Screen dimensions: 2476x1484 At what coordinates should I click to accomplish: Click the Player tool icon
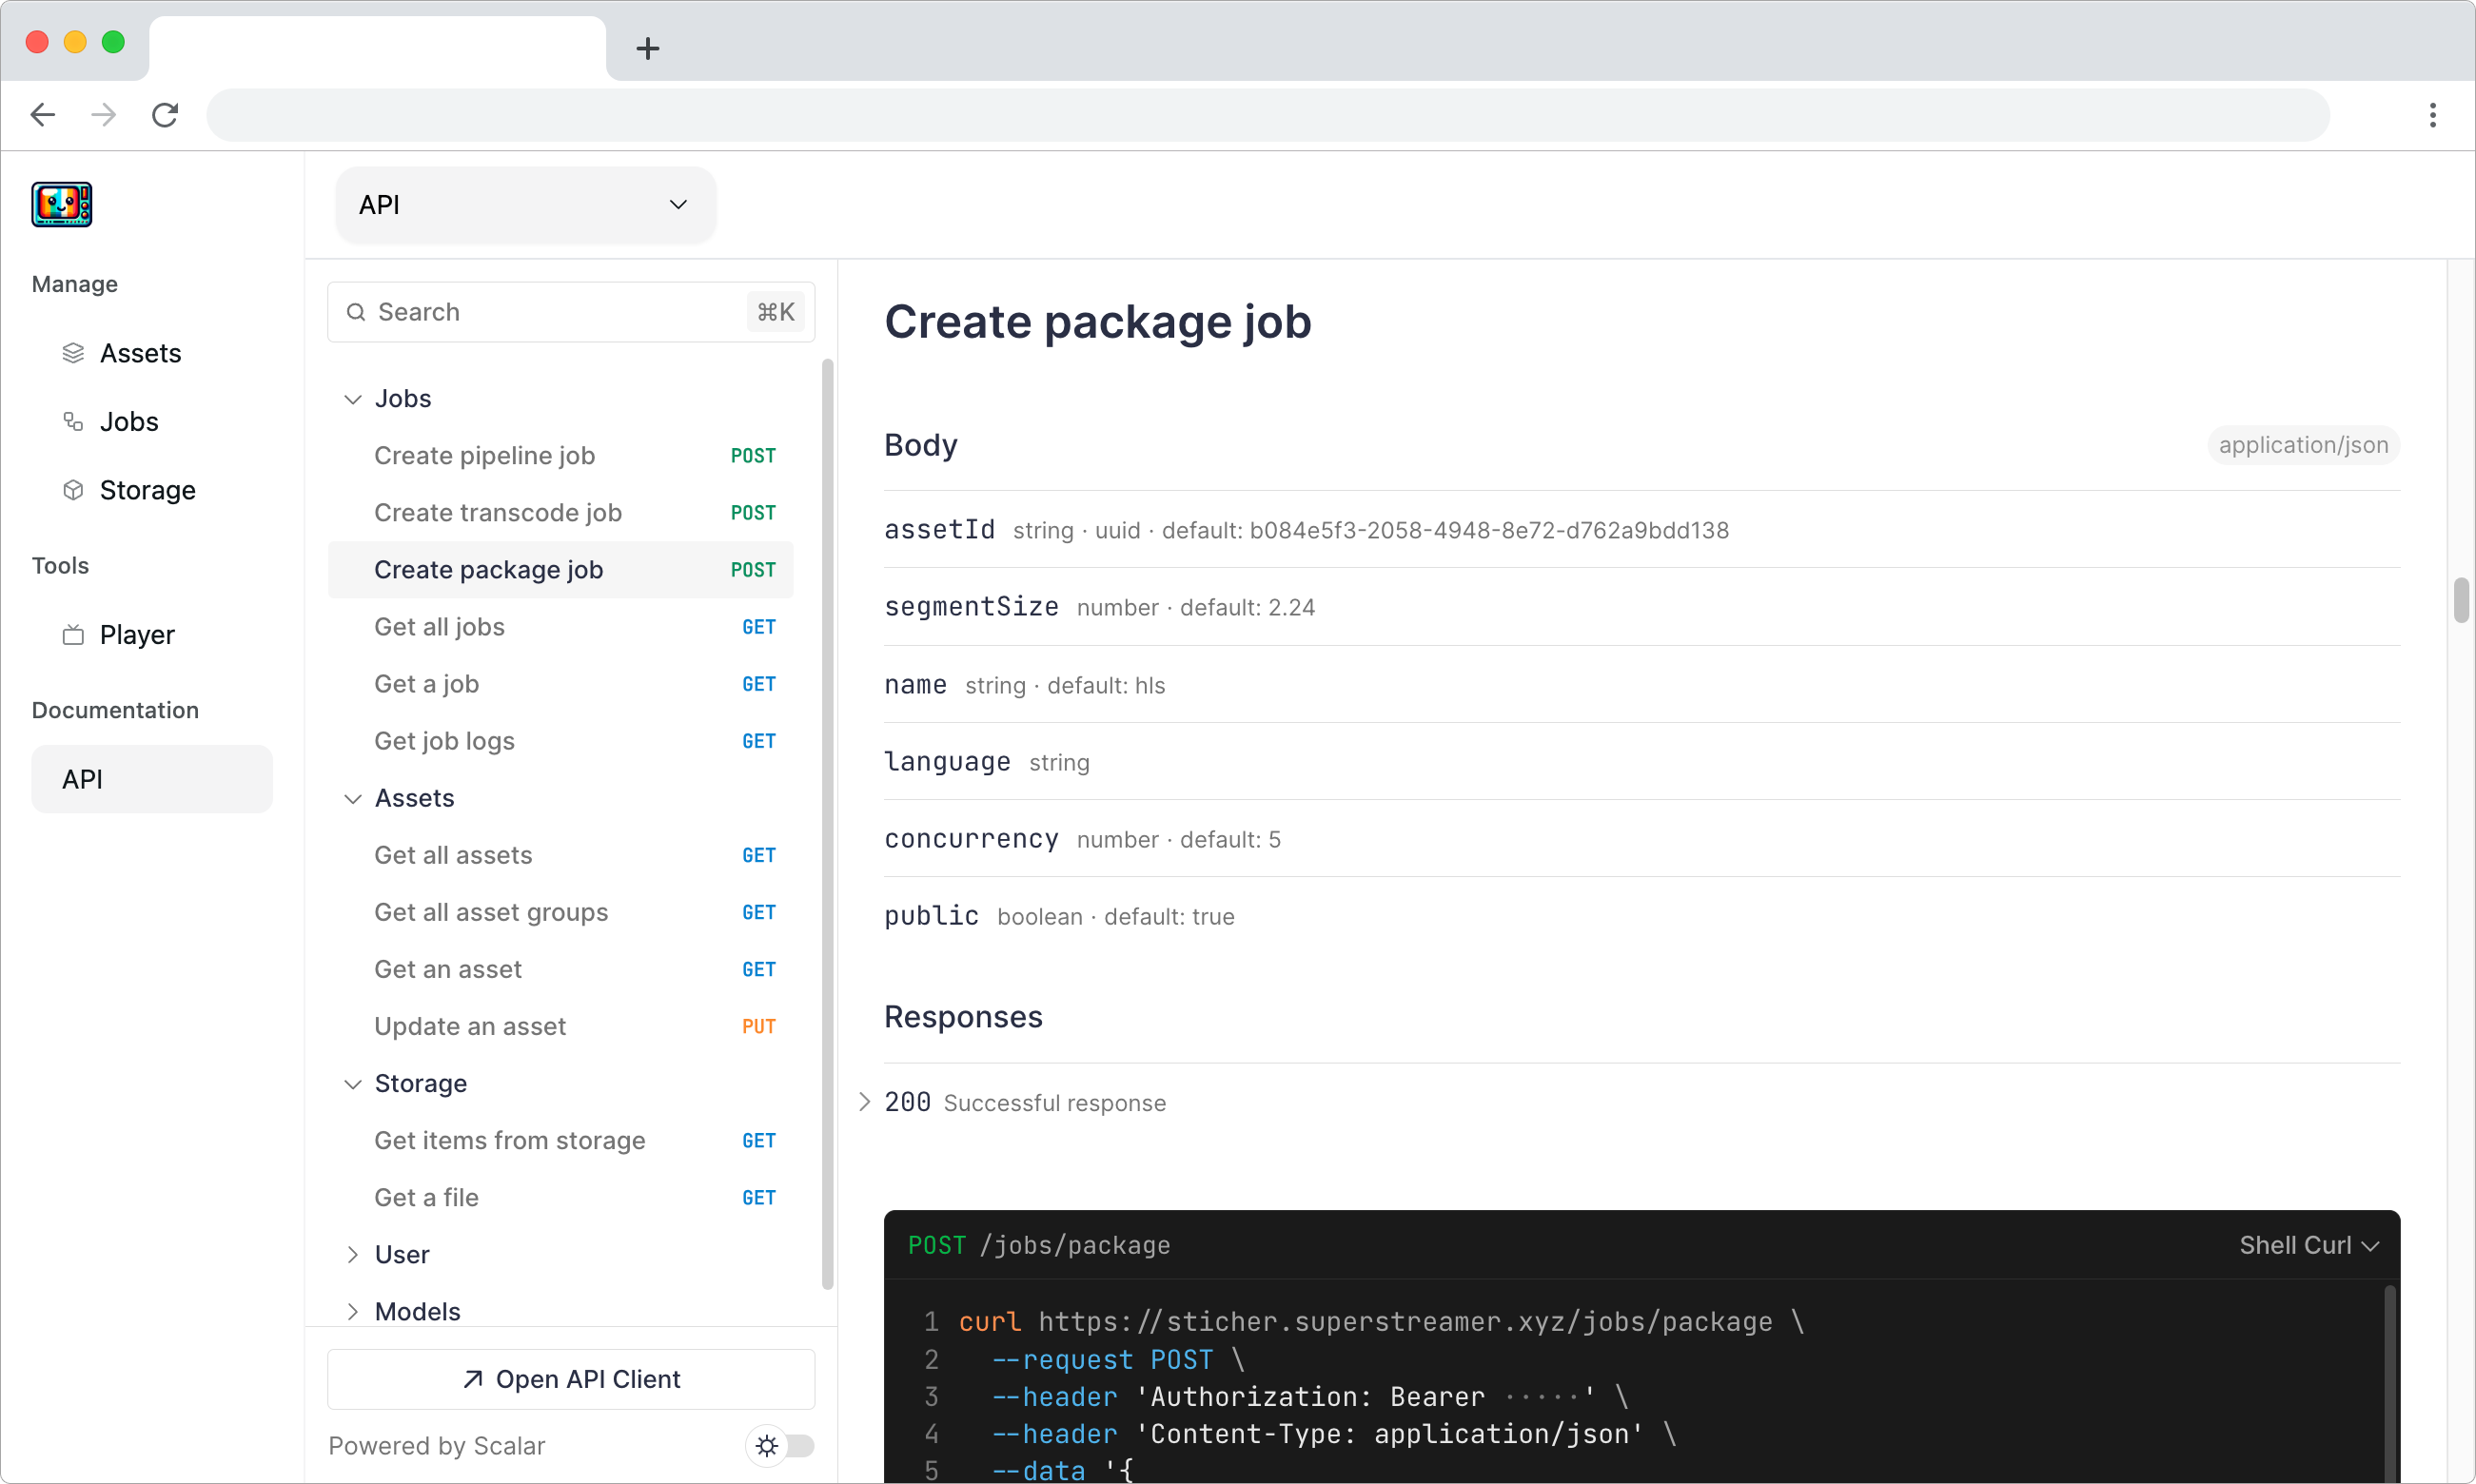tap(72, 635)
